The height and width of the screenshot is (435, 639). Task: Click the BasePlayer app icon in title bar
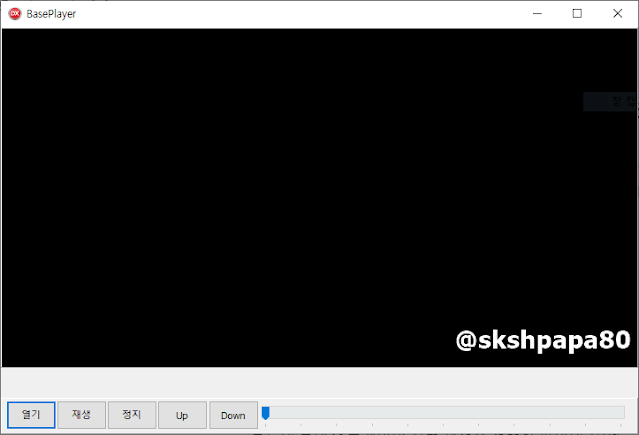[15, 14]
